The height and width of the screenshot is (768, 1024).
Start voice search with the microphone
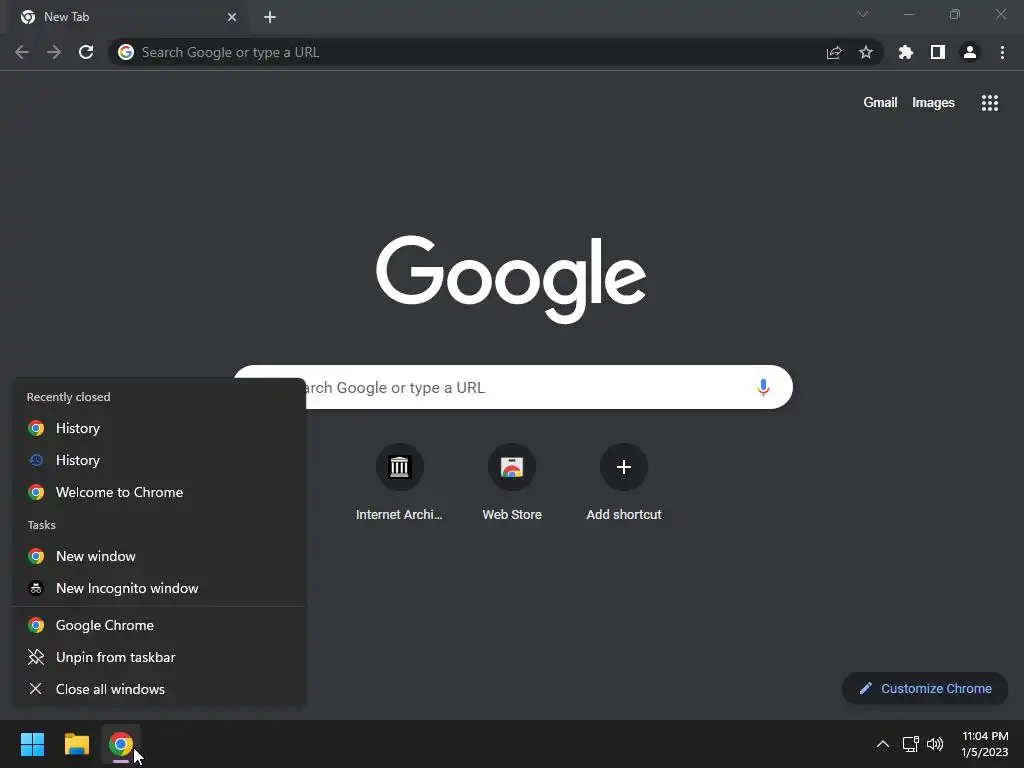pos(763,387)
